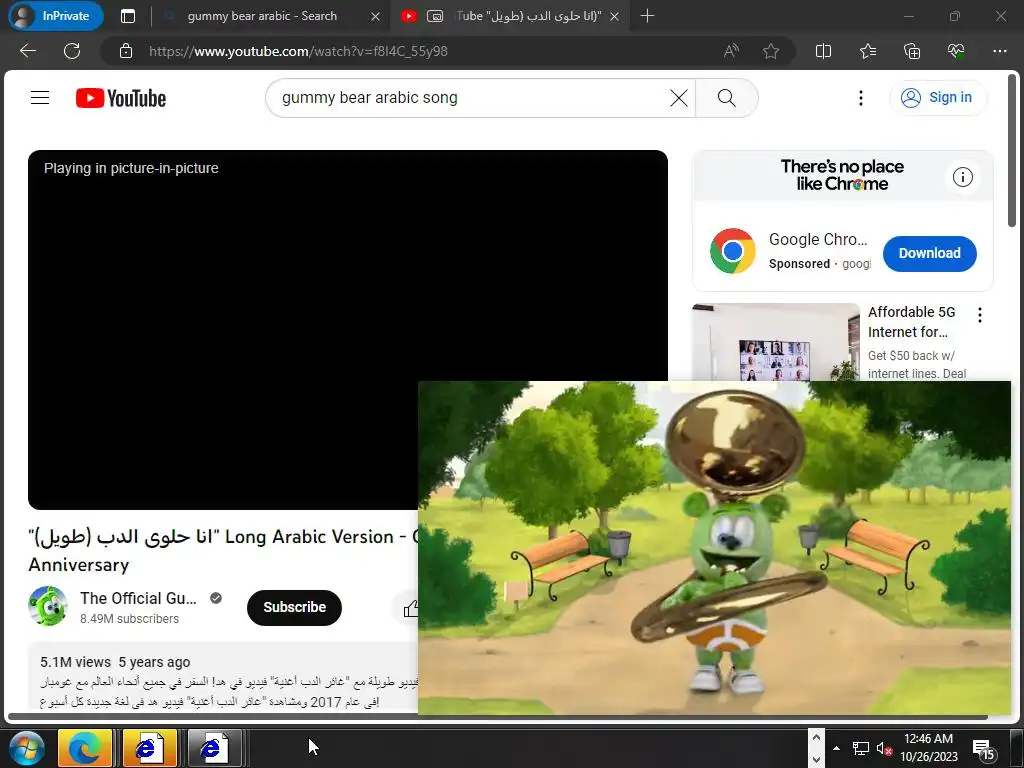Open the tab actions menu icon
The height and width of the screenshot is (768, 1024).
(128, 16)
